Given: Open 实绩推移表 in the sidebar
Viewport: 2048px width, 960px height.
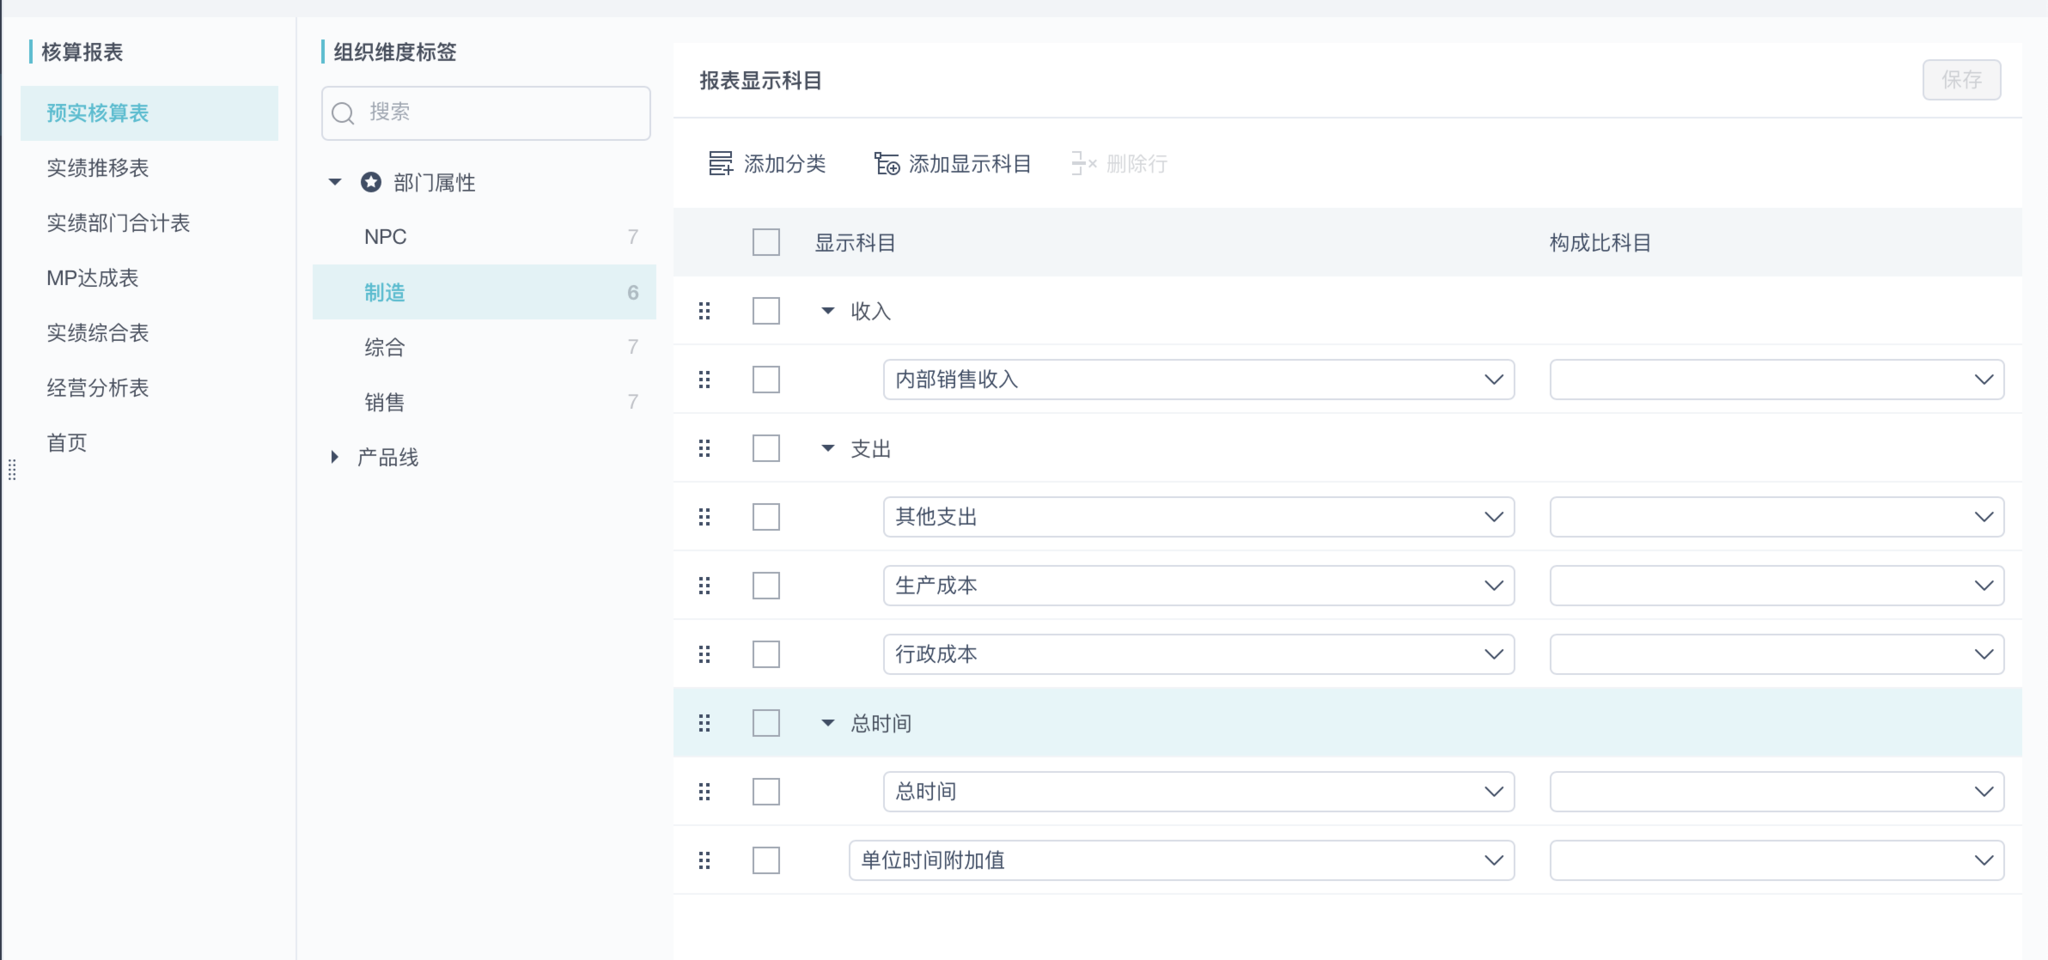Looking at the screenshot, I should [98, 168].
